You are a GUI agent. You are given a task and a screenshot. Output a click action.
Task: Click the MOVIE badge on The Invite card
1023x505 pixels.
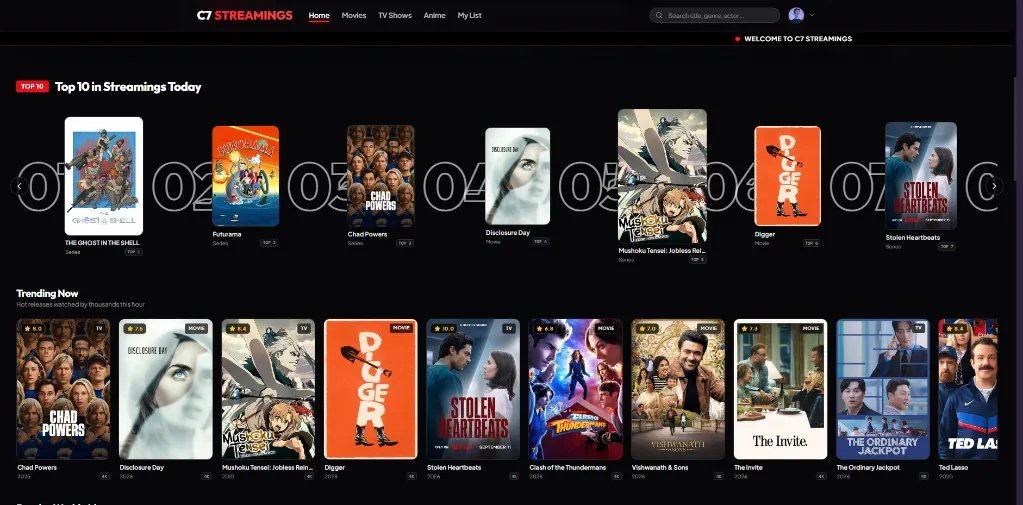pos(811,328)
